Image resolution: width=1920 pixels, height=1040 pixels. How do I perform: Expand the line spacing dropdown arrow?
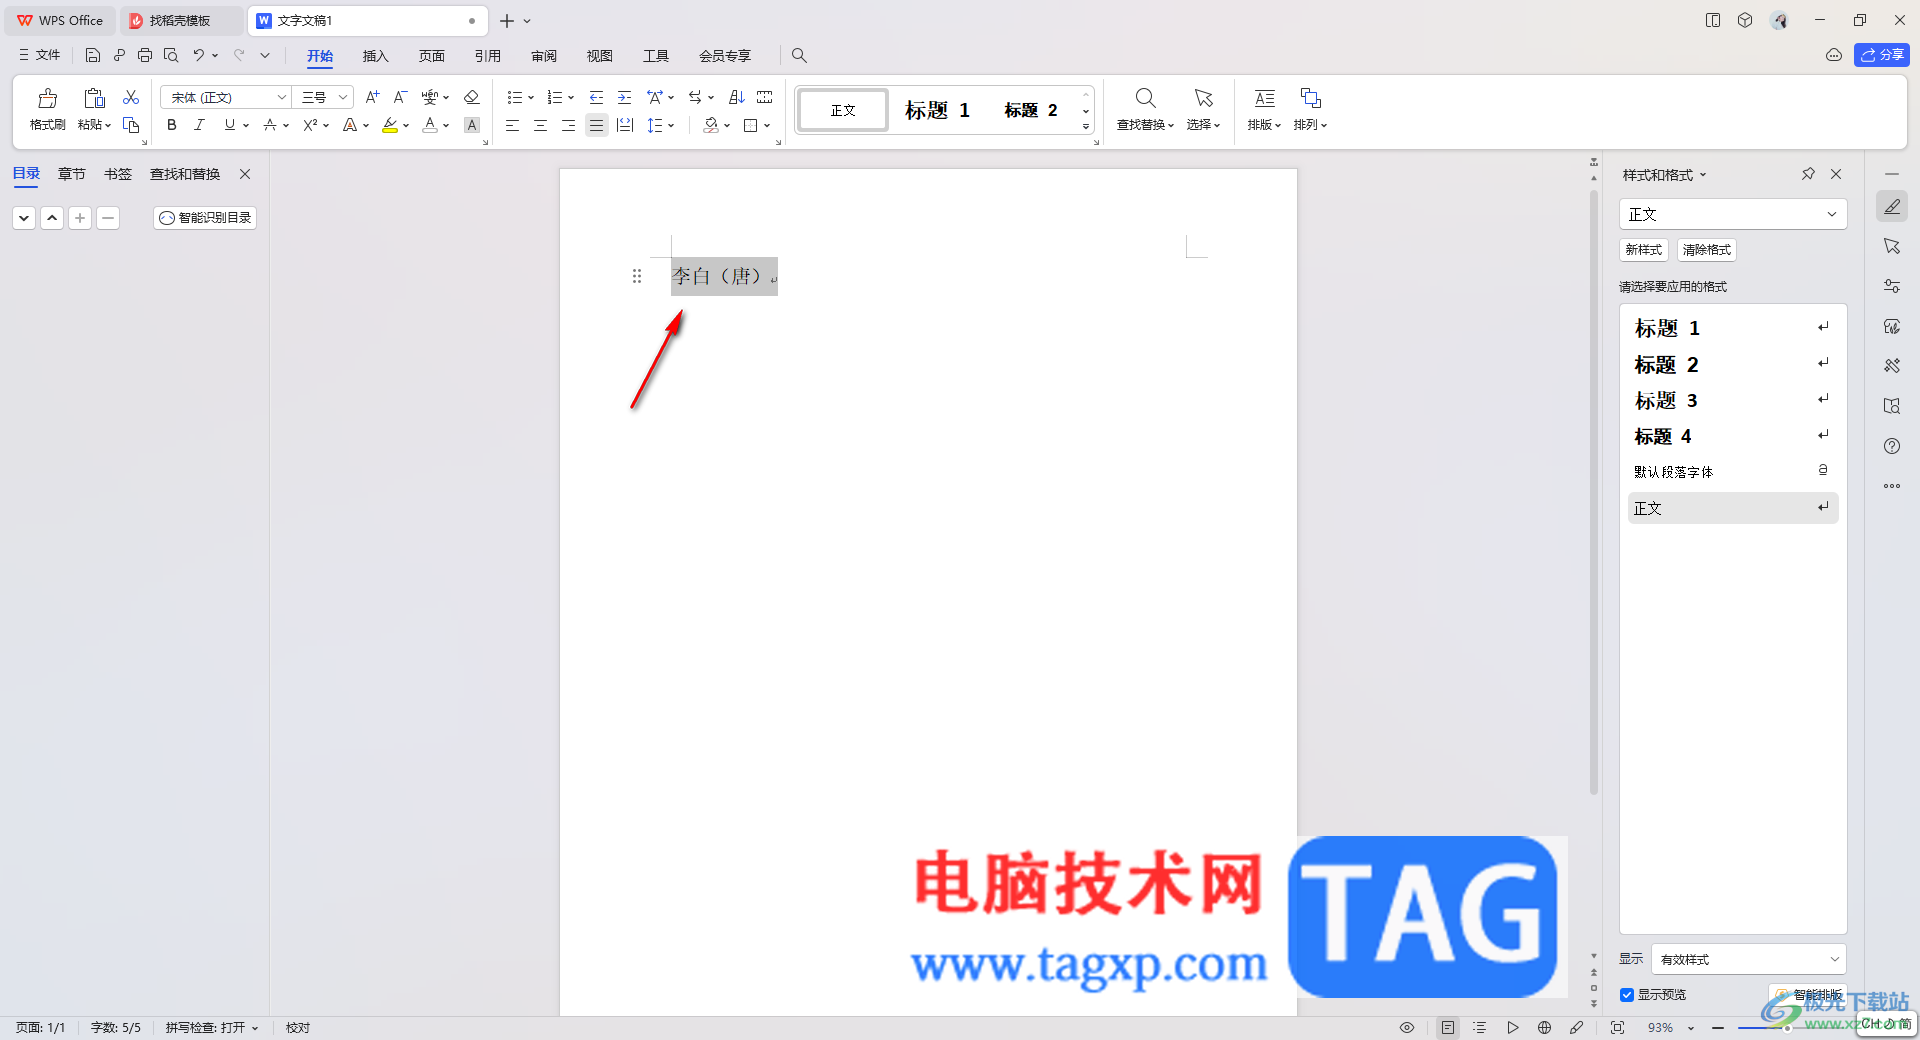point(671,125)
